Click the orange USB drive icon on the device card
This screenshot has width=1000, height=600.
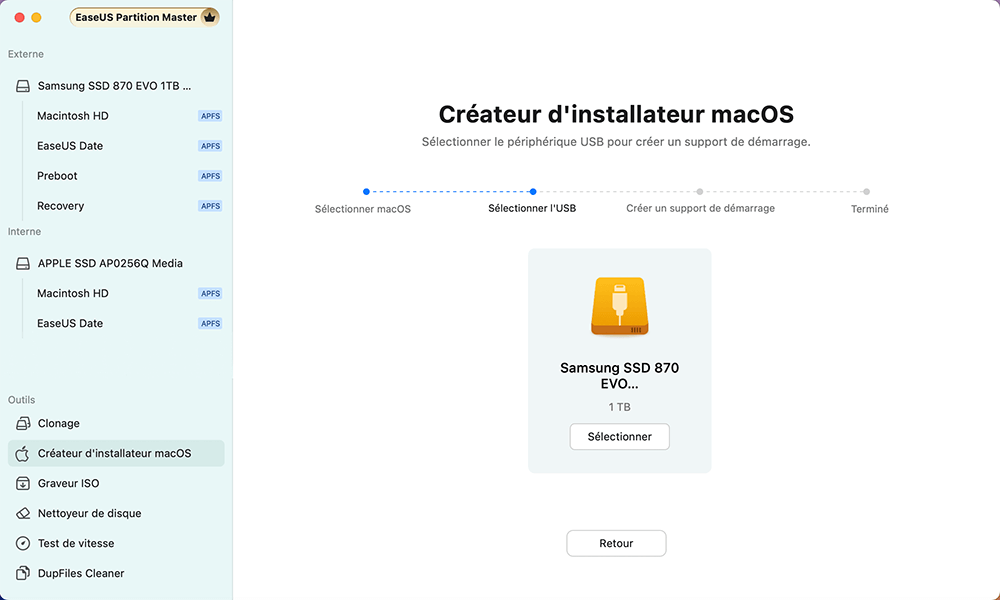[619, 308]
